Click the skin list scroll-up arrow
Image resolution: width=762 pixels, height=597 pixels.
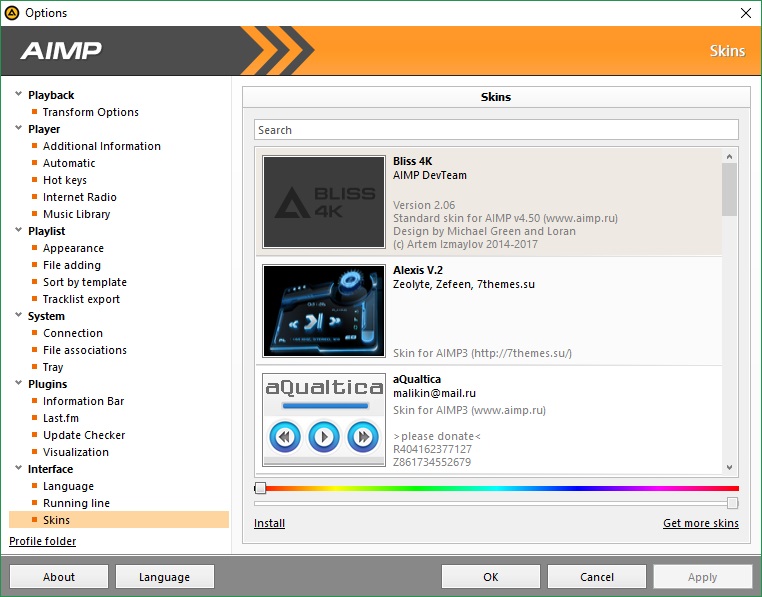(x=729, y=156)
